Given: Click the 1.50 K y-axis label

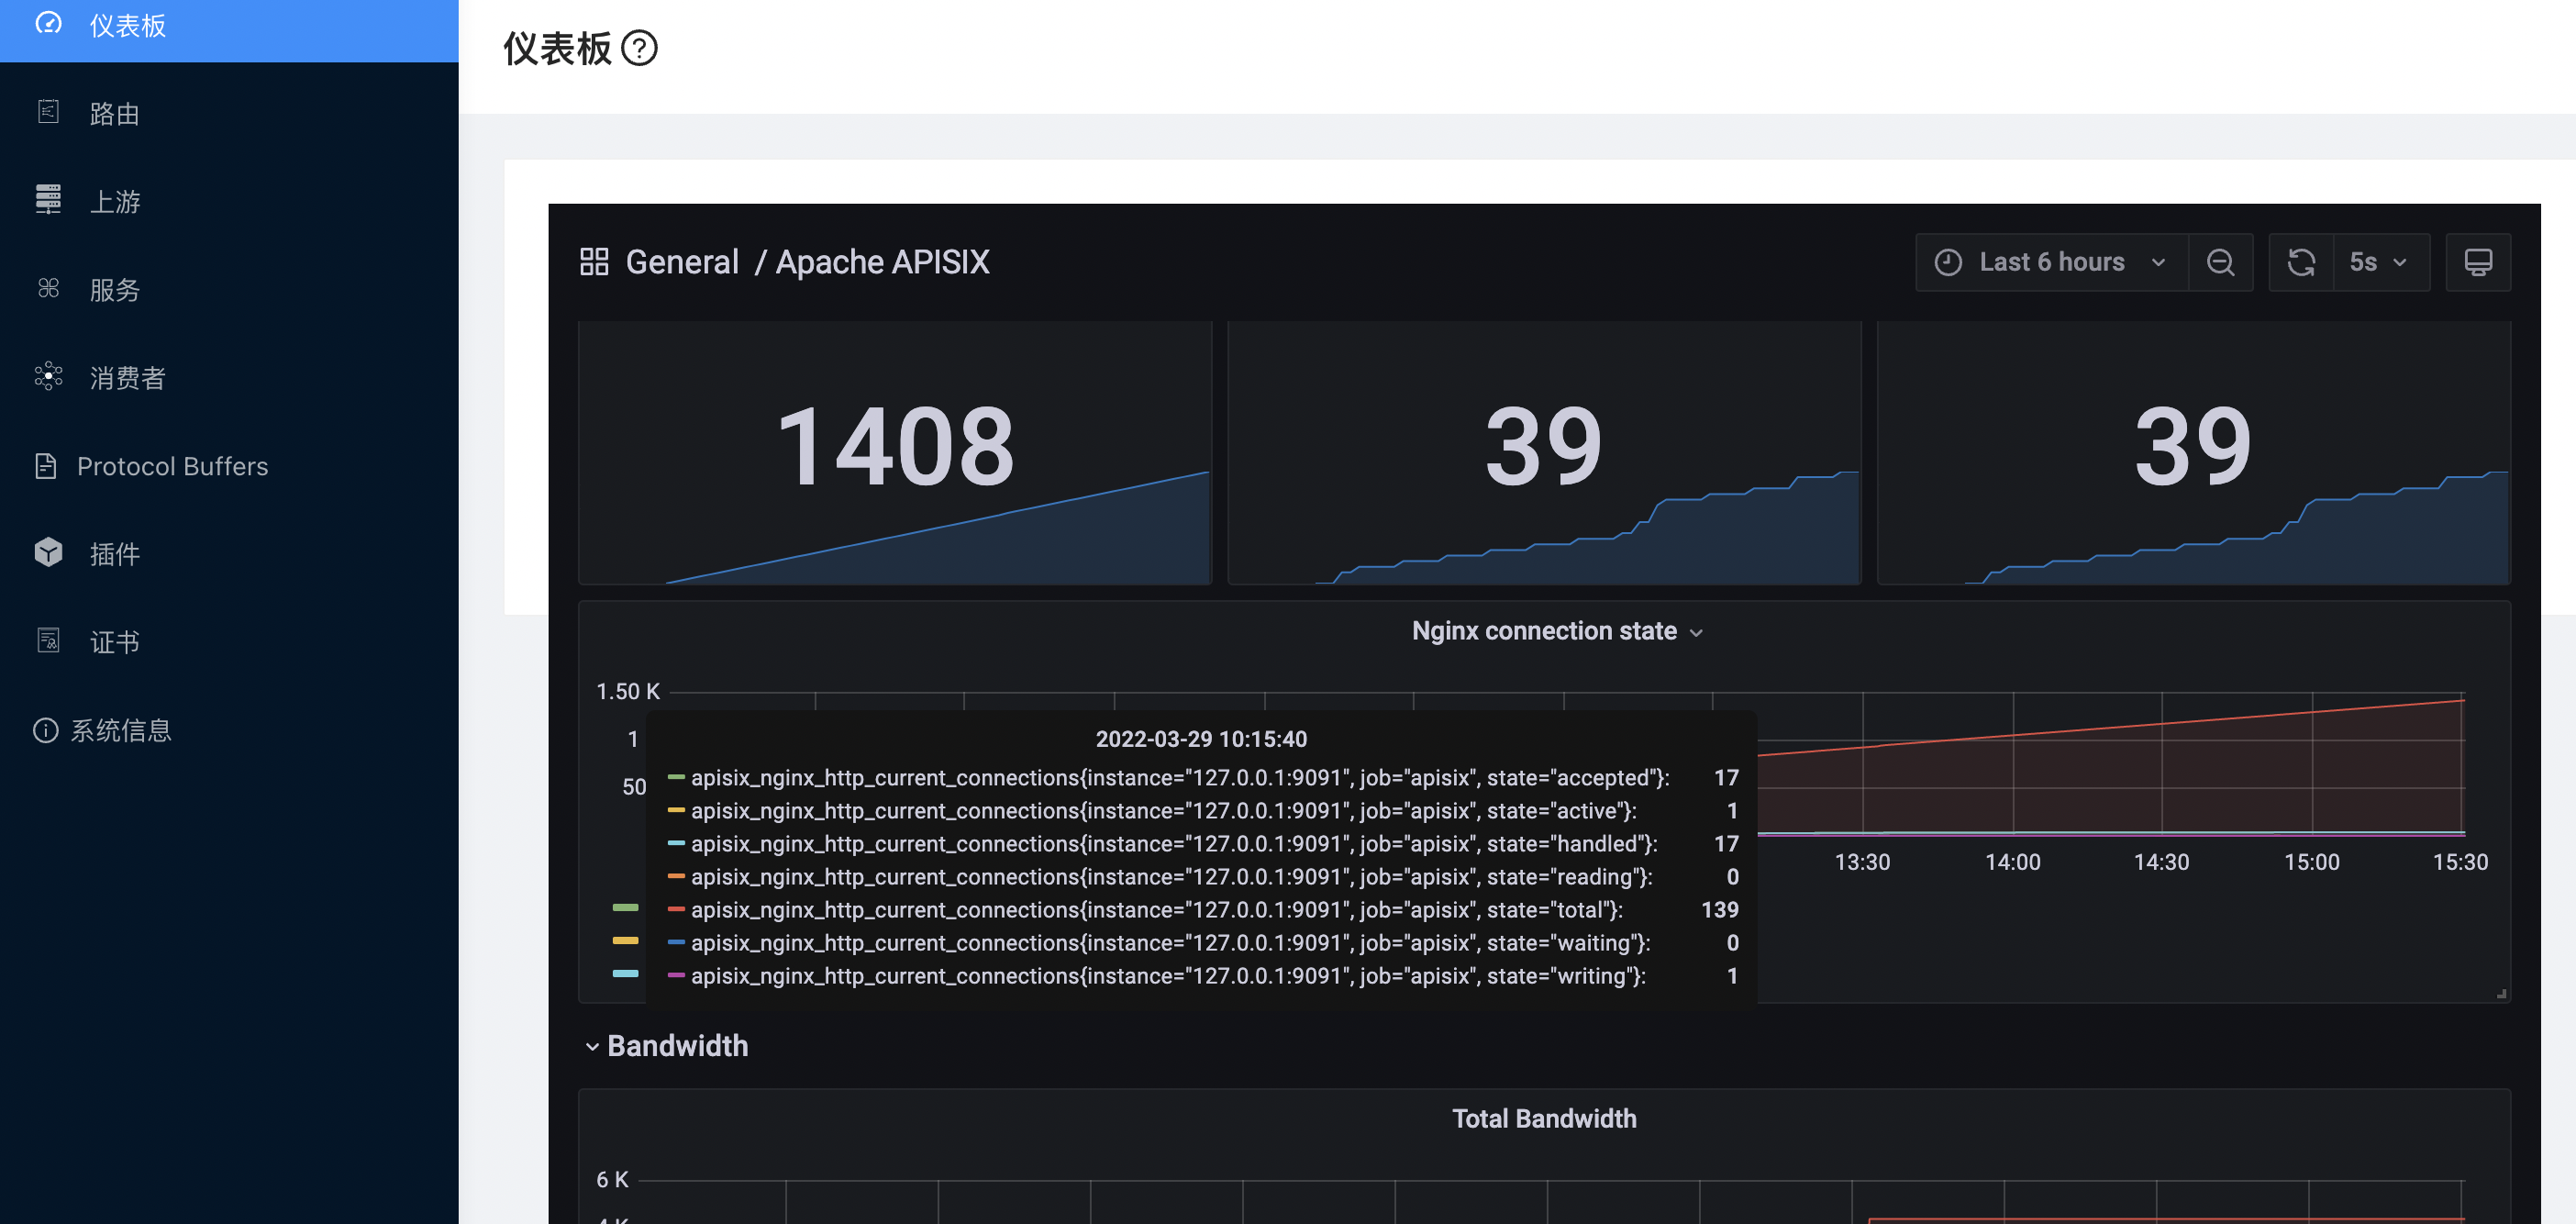Looking at the screenshot, I should coord(628,691).
